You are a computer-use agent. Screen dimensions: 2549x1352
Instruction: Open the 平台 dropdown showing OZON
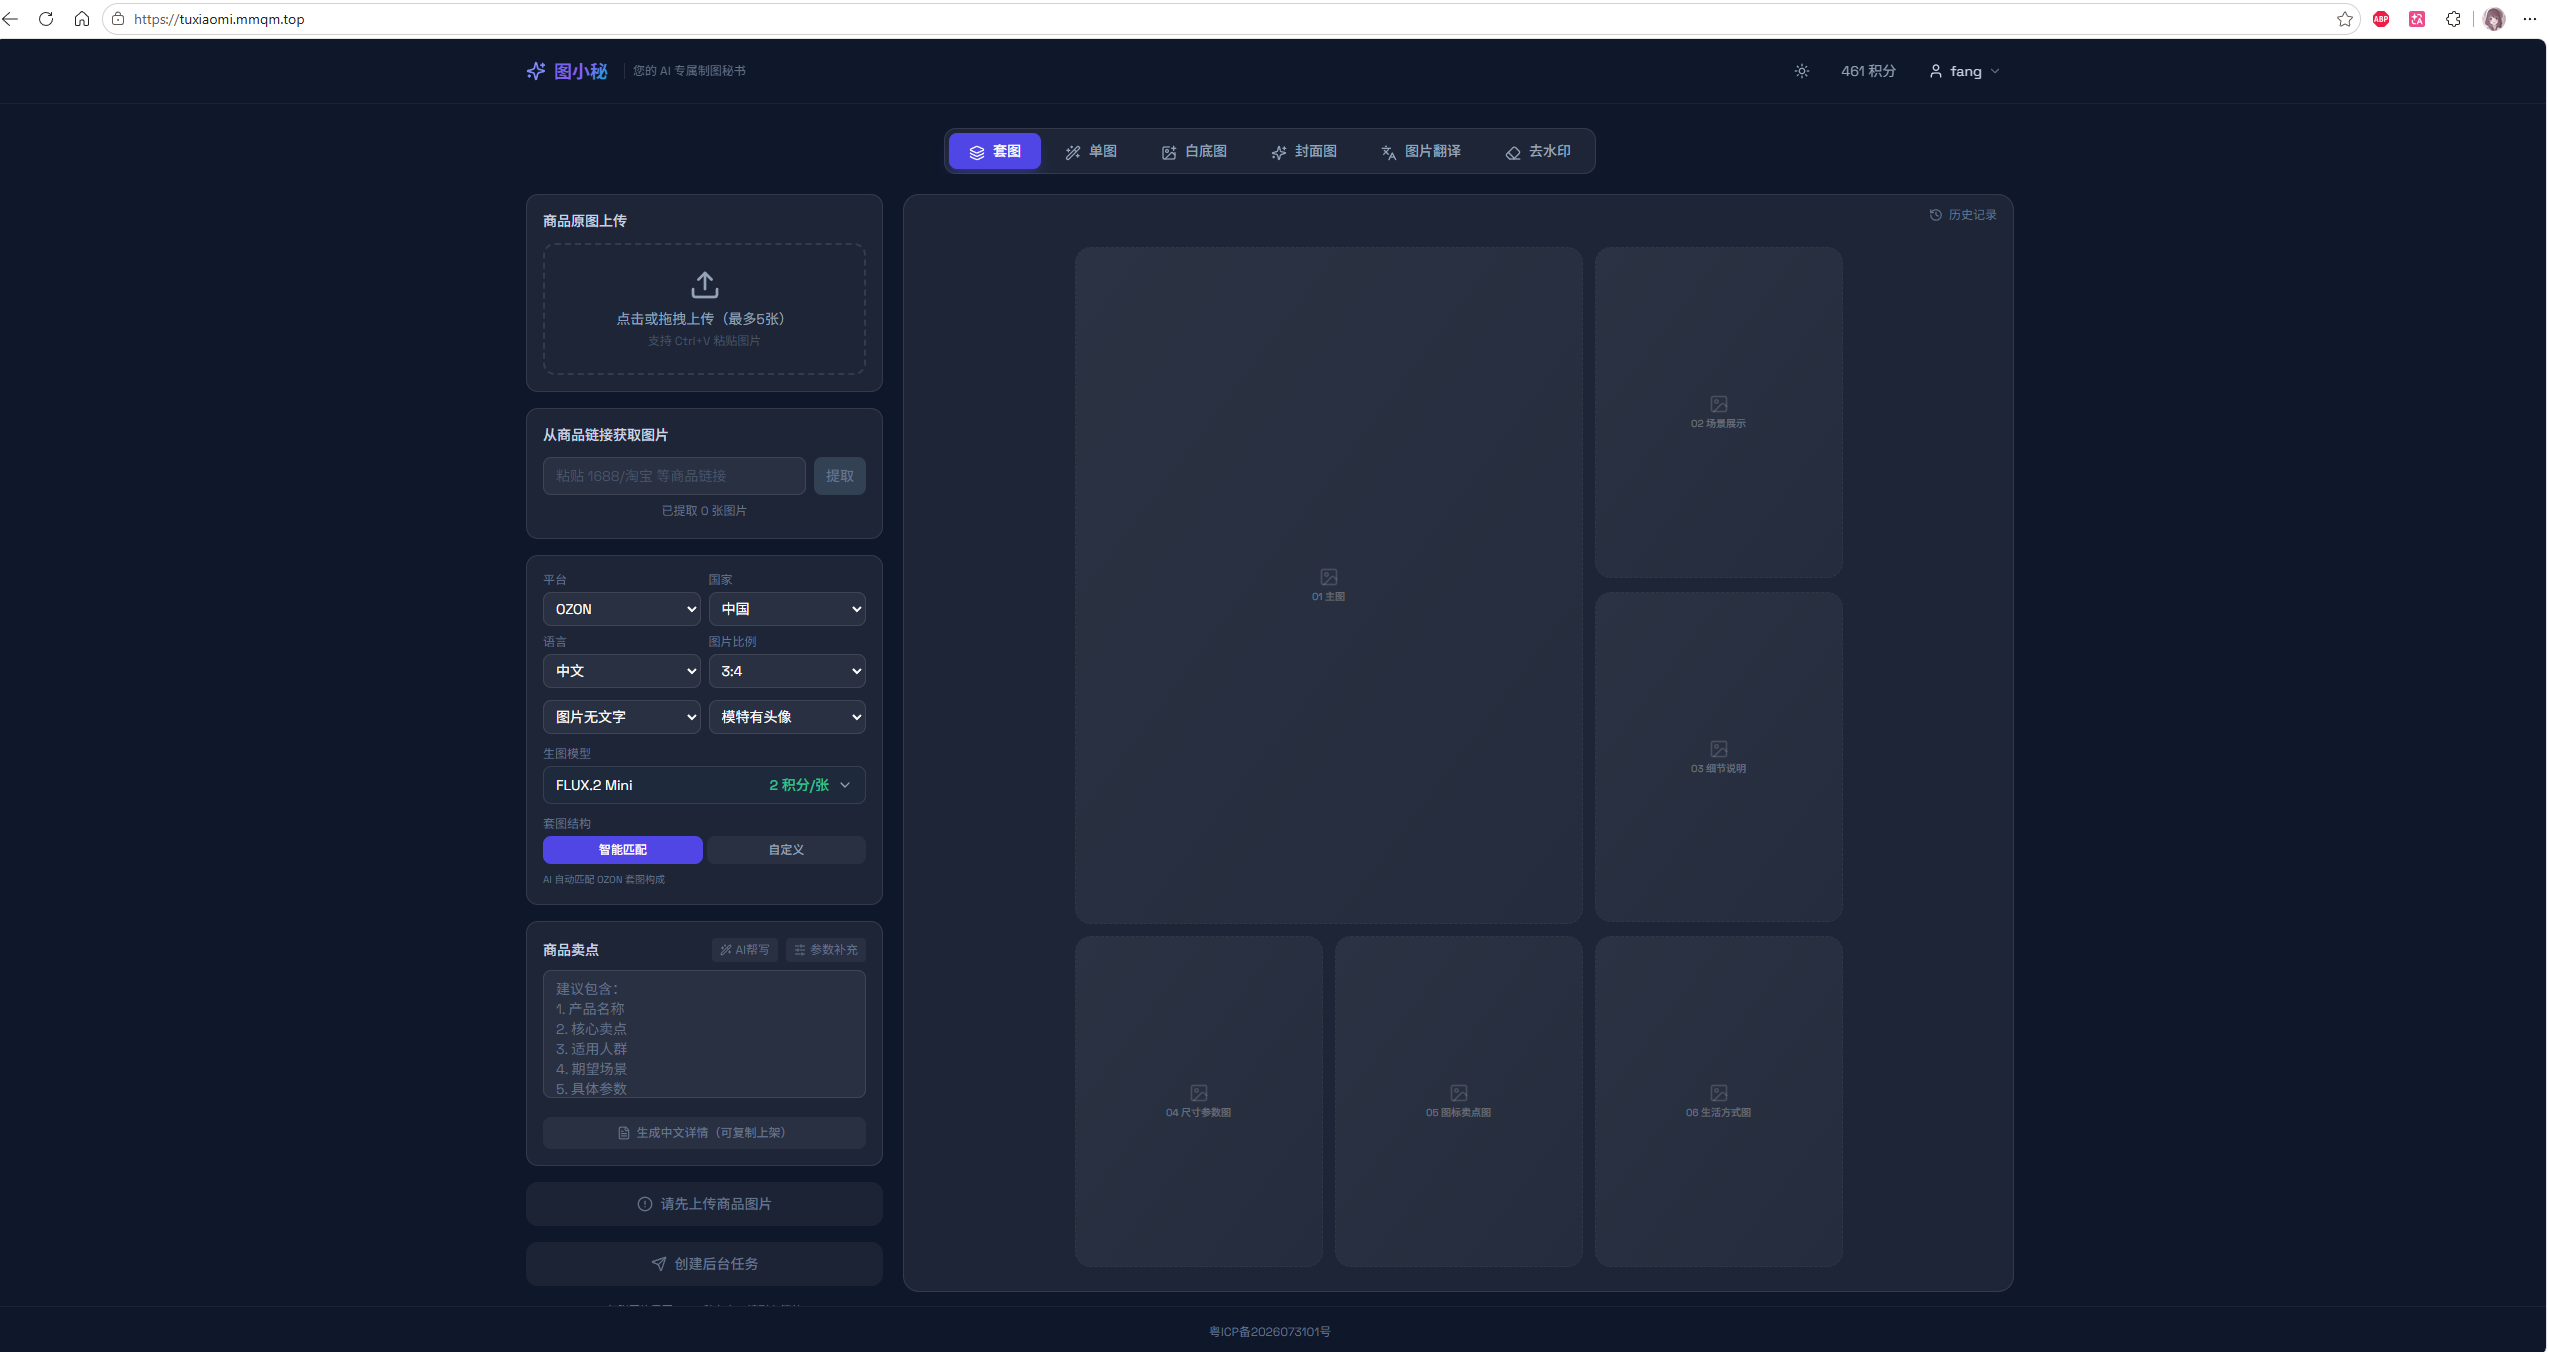621,609
